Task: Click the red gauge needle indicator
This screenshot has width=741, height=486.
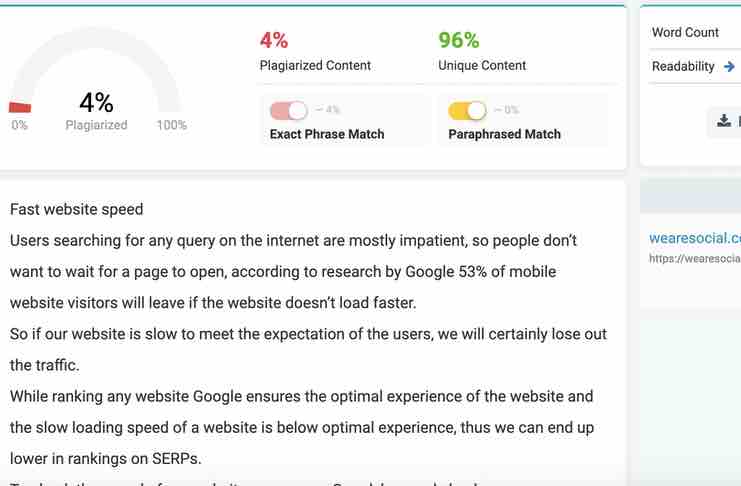Action: coord(20,107)
